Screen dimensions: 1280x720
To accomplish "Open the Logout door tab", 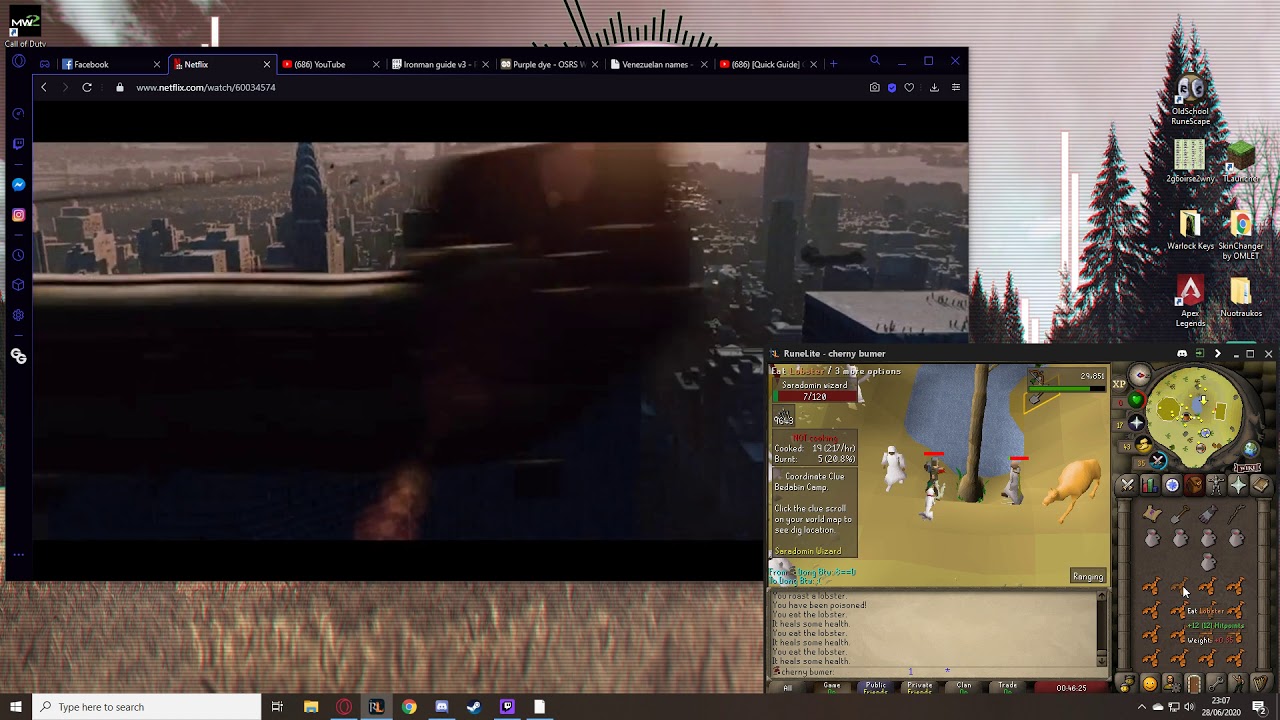I will 1194,684.
